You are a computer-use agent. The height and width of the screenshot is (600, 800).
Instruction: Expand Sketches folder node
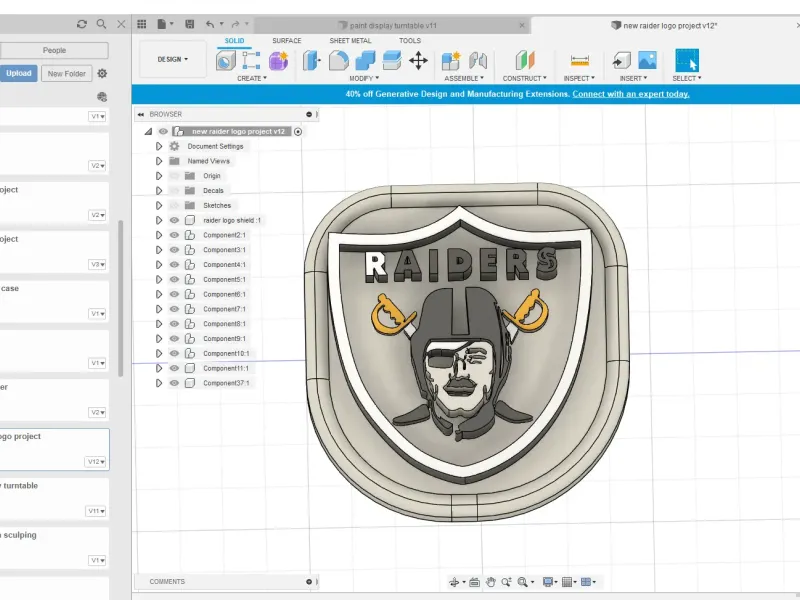[159, 206]
